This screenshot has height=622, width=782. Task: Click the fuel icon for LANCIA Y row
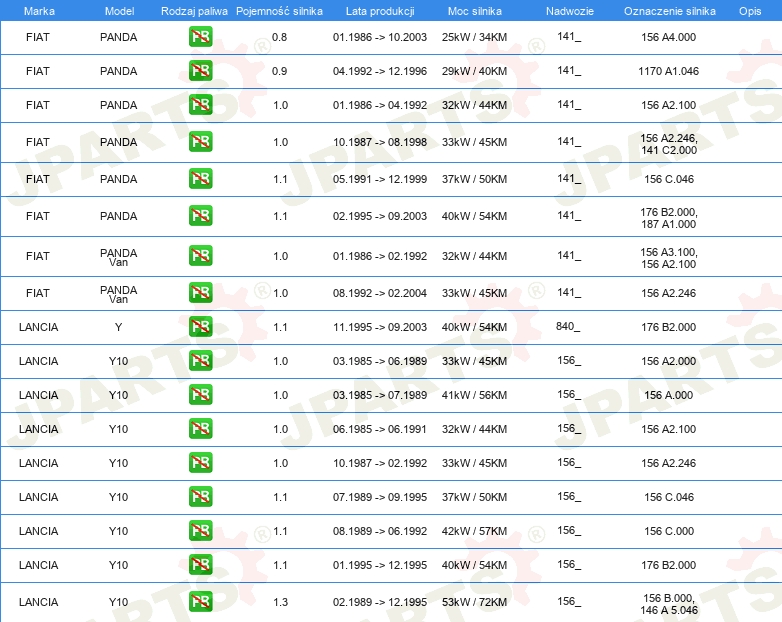200,327
